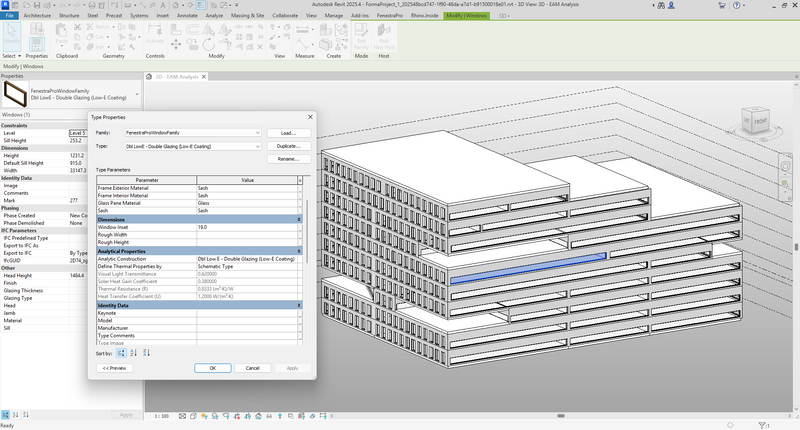Click the Delete X icon in Modify panel
800x430 pixels.
260,47
